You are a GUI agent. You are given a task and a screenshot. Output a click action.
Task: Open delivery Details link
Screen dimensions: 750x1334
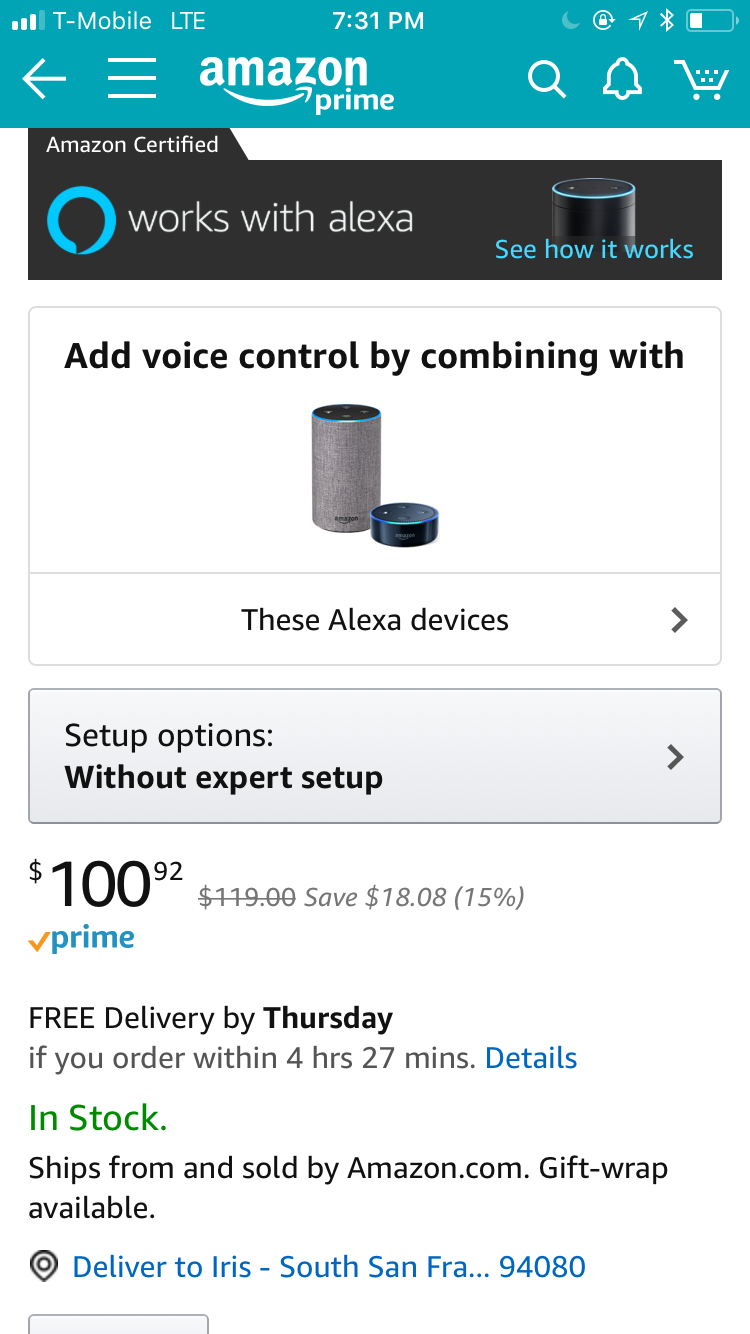(531, 1058)
